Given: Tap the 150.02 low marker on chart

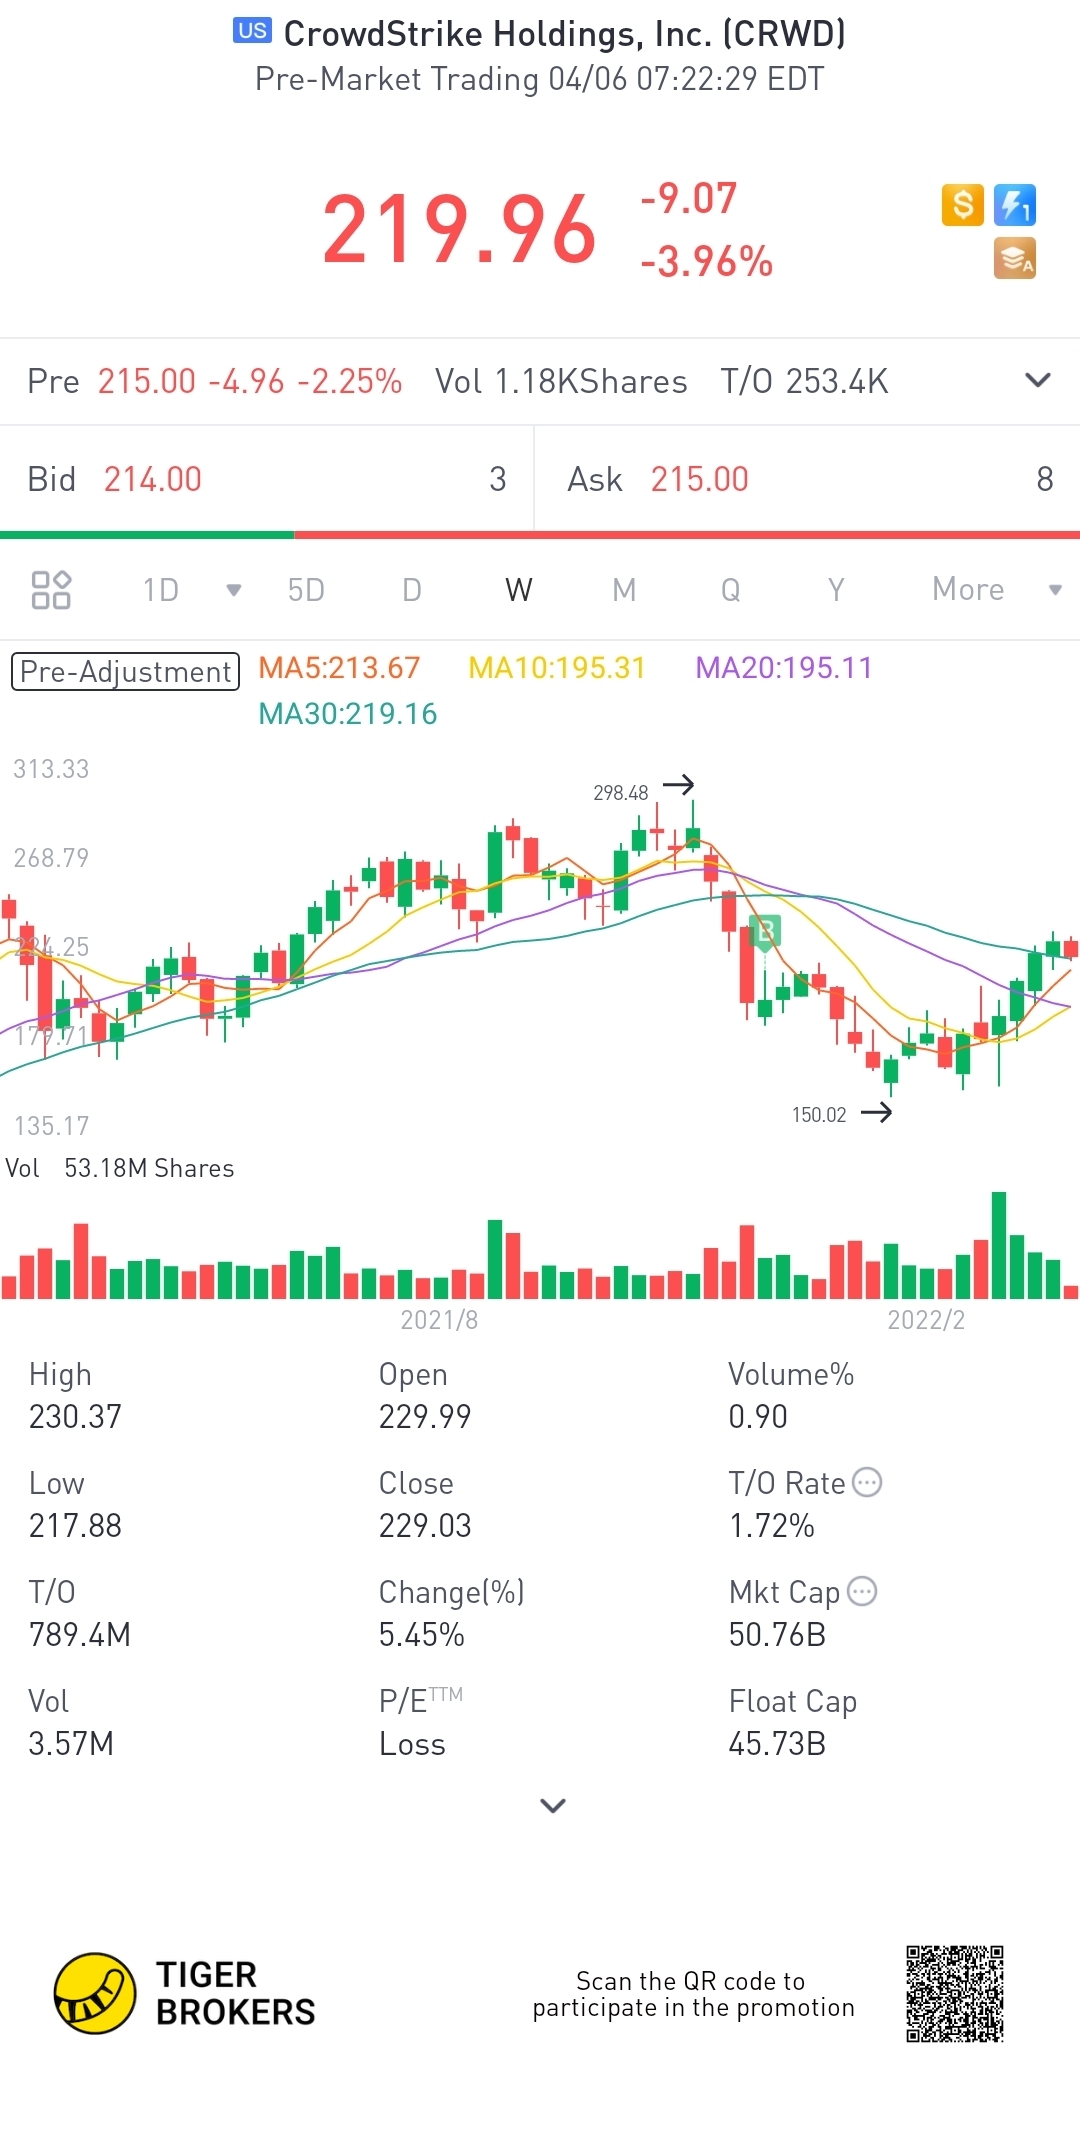Looking at the screenshot, I should click(x=842, y=1113).
